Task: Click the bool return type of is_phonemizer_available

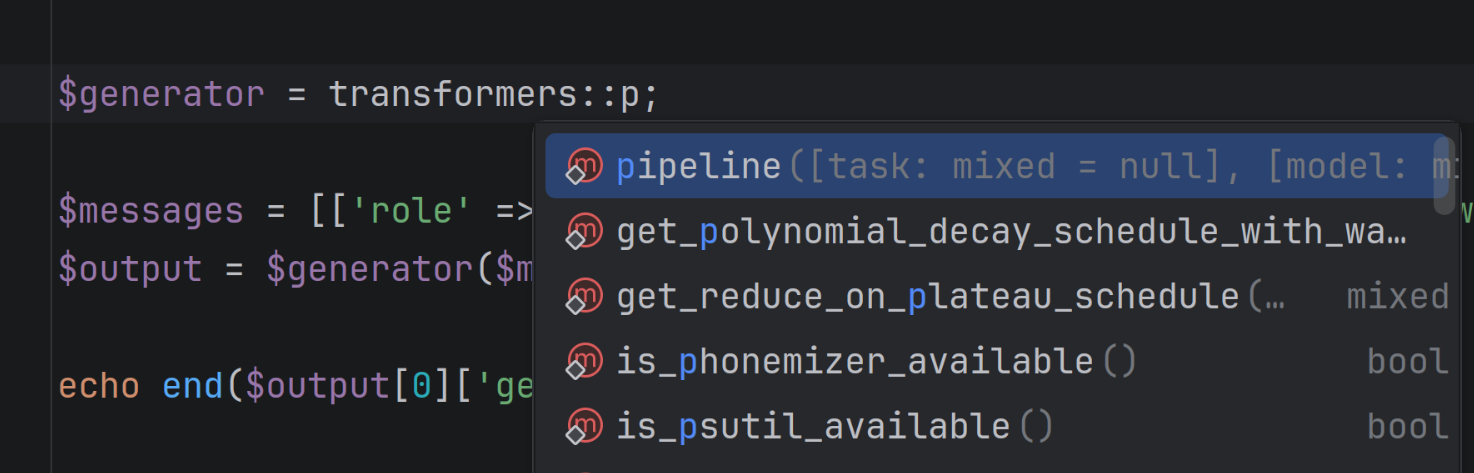Action: point(1408,362)
